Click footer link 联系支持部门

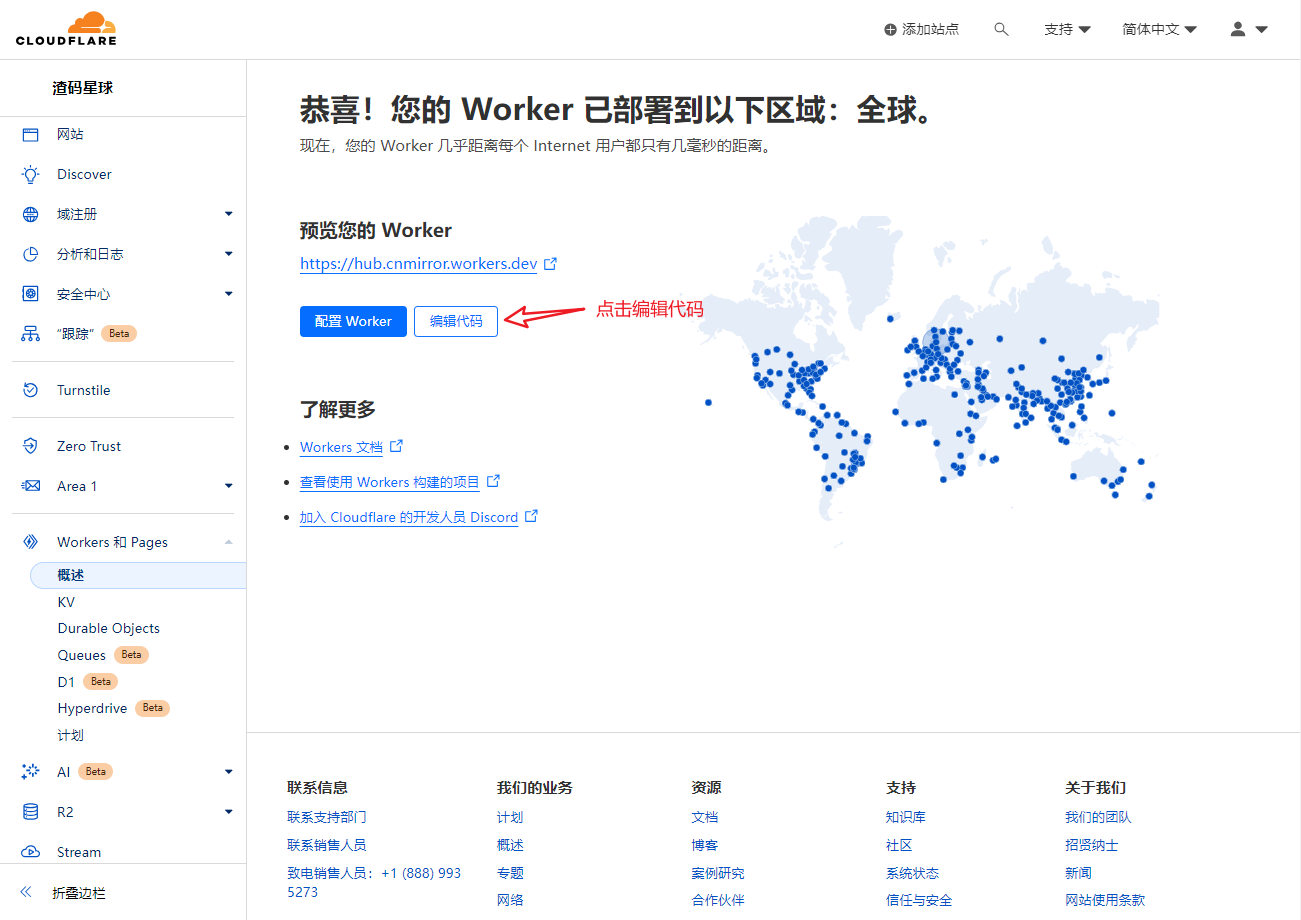pyautogui.click(x=327, y=817)
